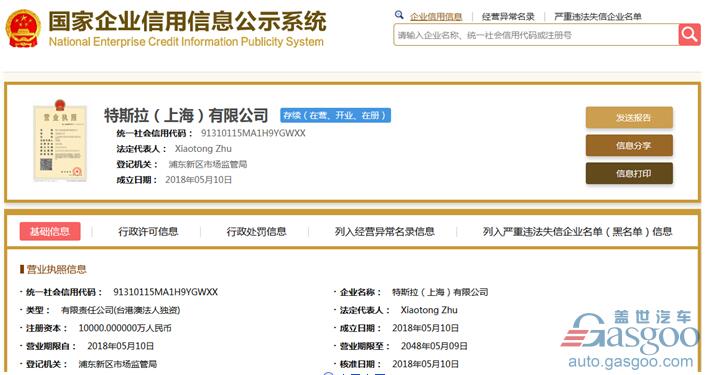705x375 pixels.
Task: Switch to the 基础信息 tab
Action: (x=50, y=231)
